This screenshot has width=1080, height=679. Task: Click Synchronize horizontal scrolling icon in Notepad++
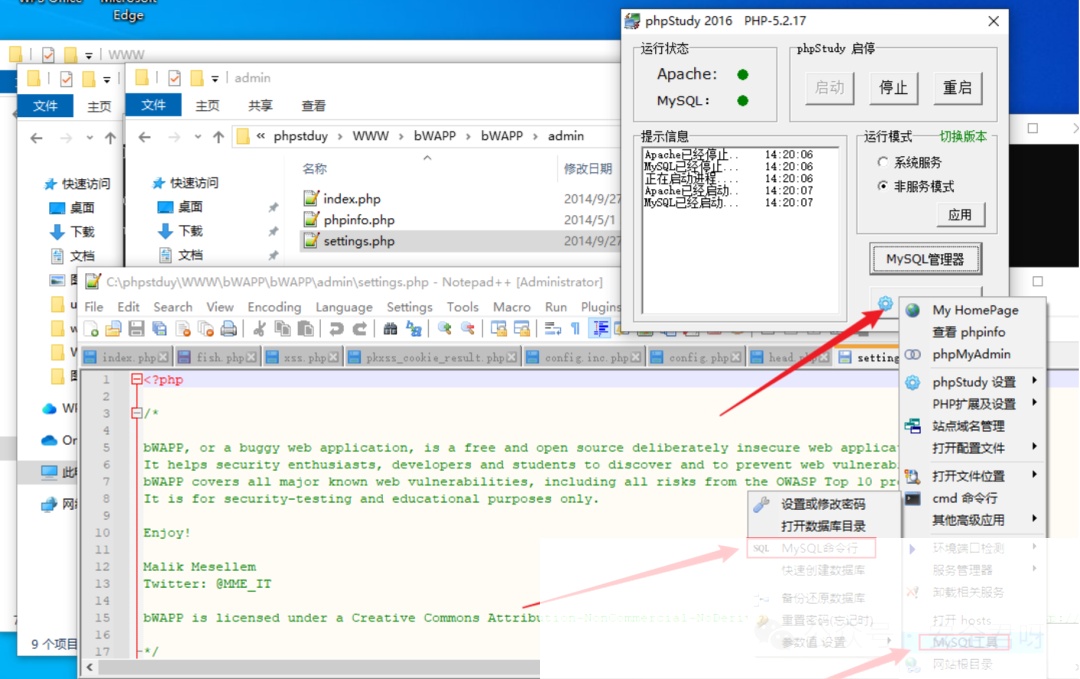521,328
